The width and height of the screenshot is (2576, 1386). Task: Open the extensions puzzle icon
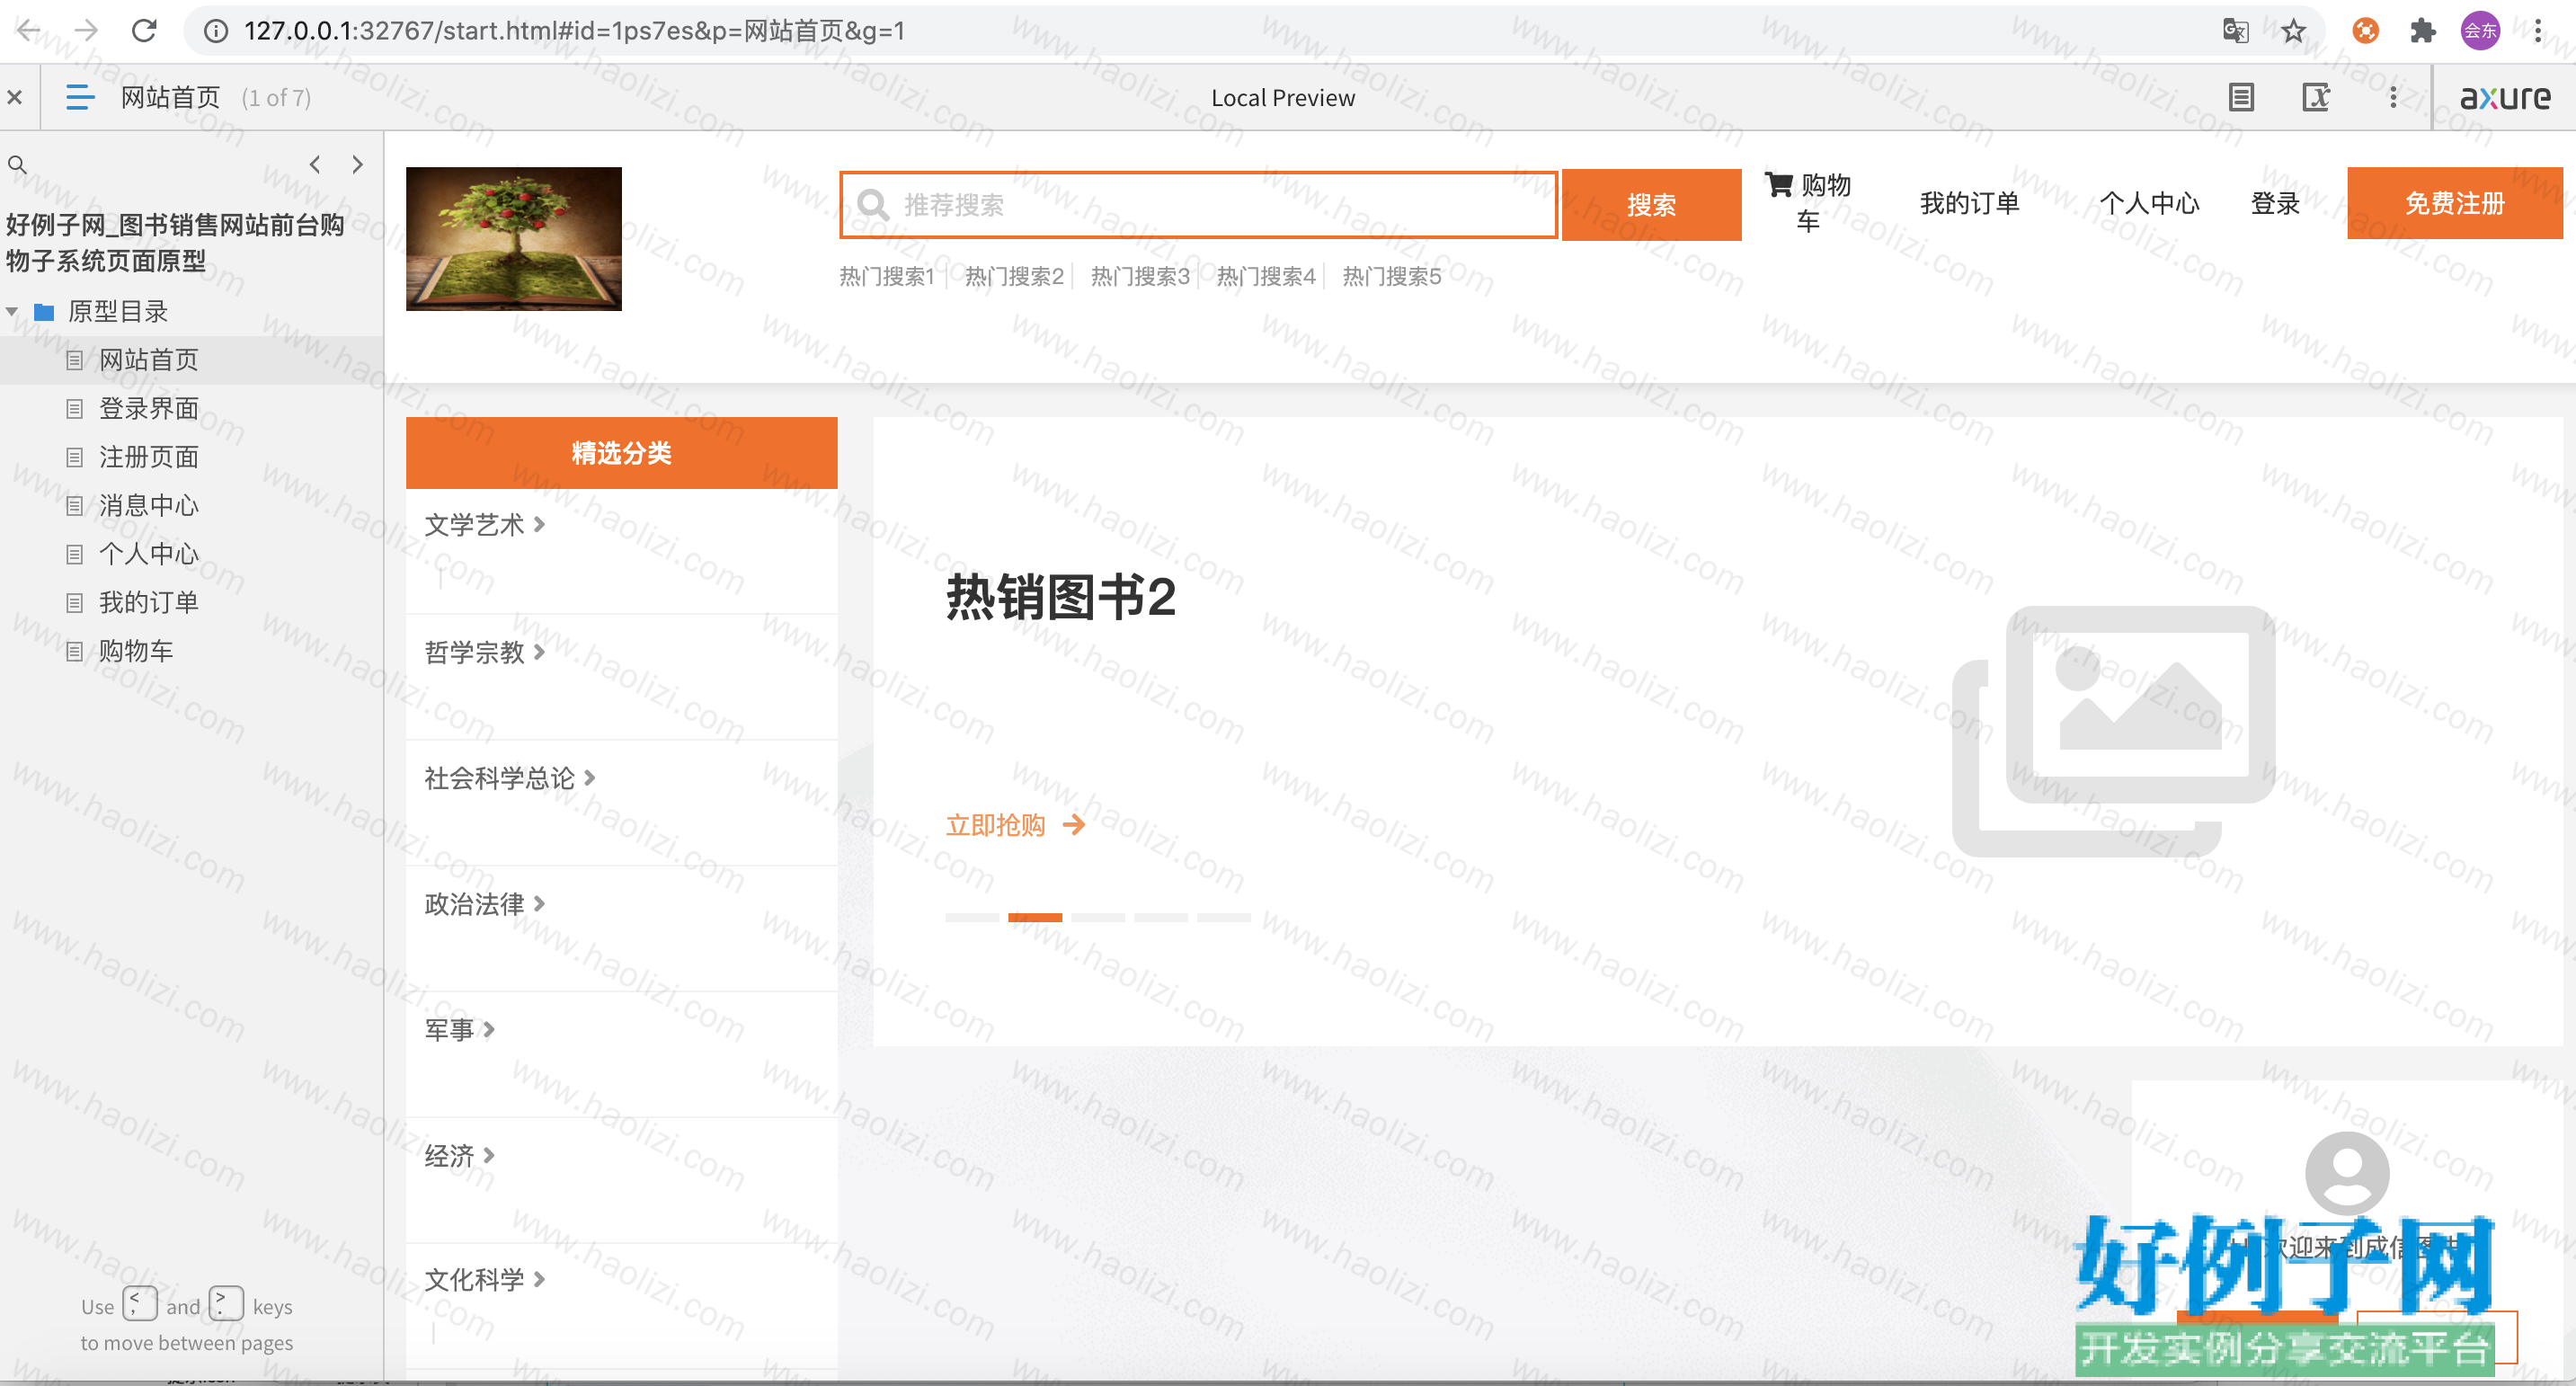coord(2422,31)
